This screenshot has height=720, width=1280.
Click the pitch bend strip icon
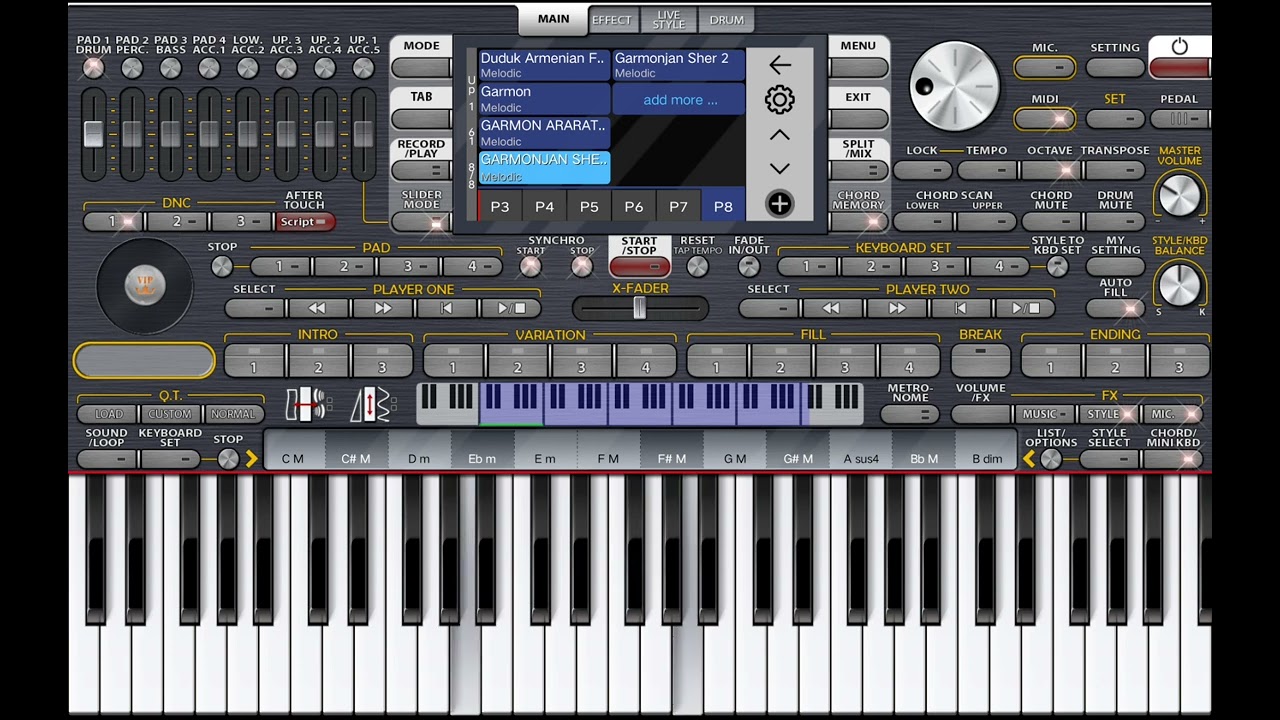[x=309, y=405]
